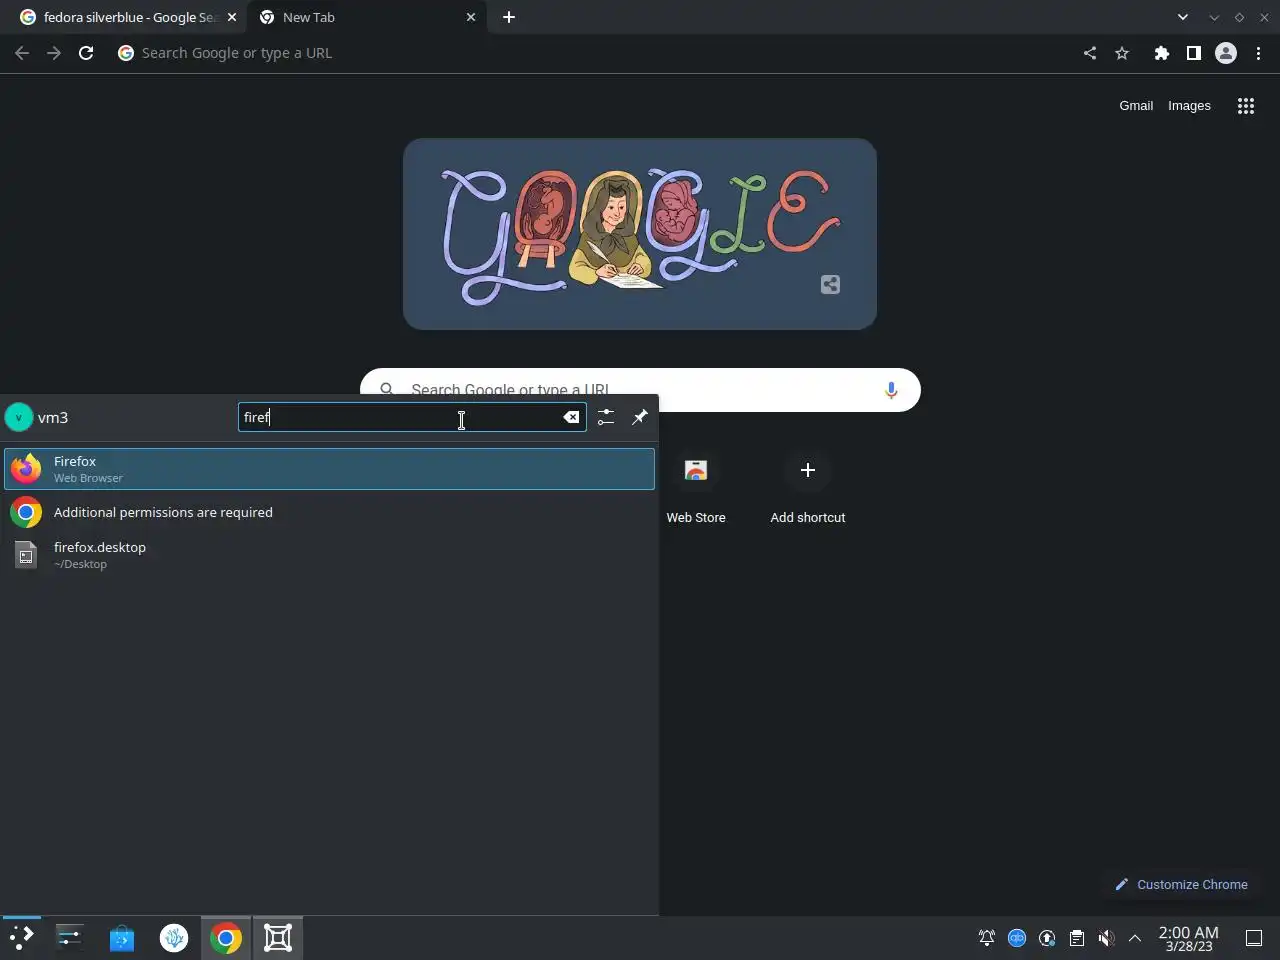Open the clock showing 2:00 AM
Image resolution: width=1280 pixels, height=960 pixels.
pos(1189,938)
